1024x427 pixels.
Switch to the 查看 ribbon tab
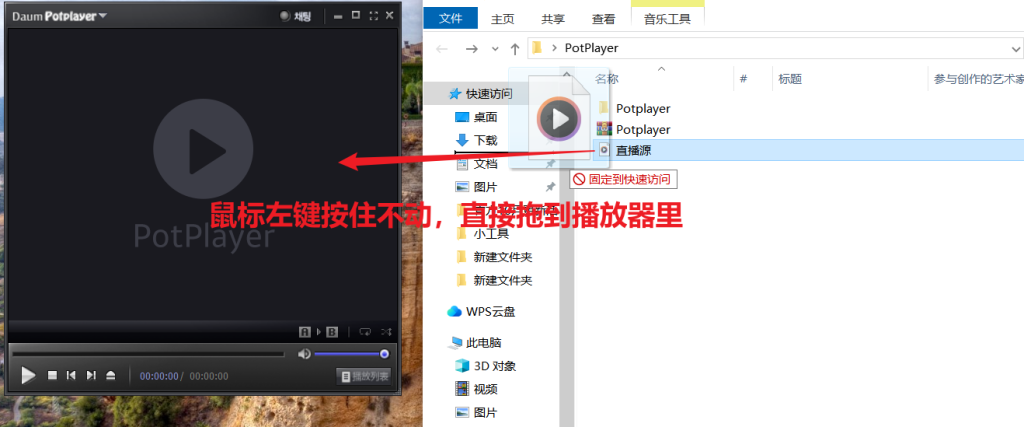click(x=603, y=19)
